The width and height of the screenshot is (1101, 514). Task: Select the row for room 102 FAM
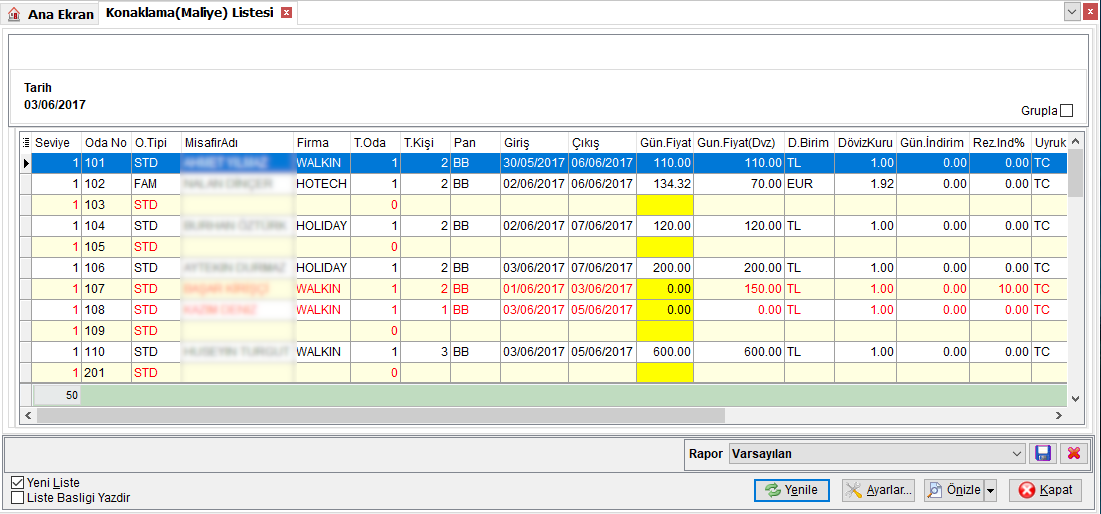point(544,184)
